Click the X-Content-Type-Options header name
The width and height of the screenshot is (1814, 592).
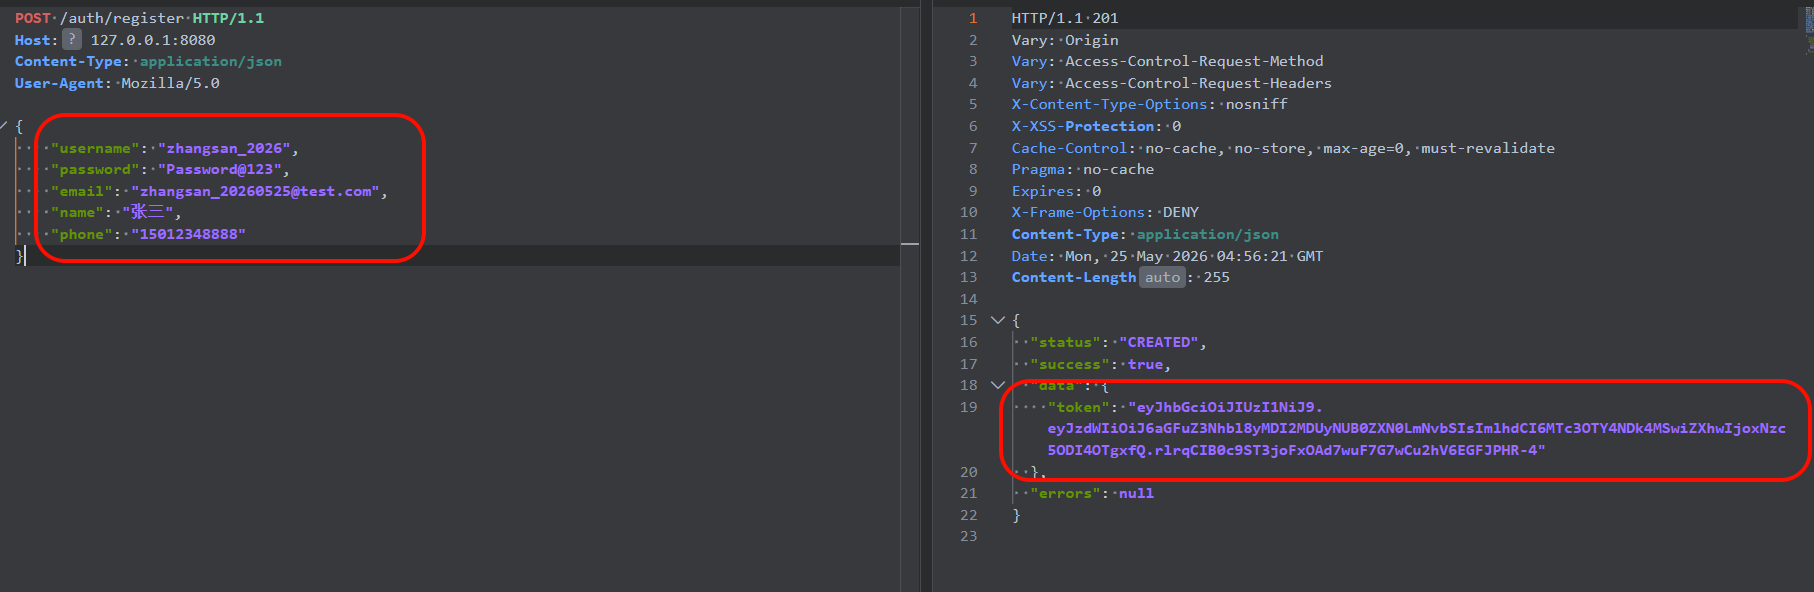[1109, 104]
